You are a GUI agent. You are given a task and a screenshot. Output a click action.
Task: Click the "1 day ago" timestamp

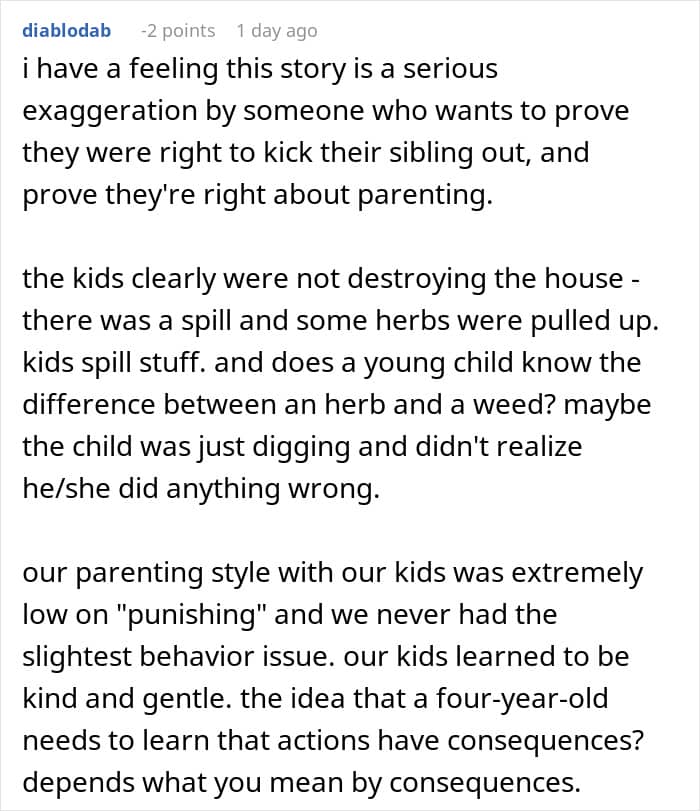click(x=276, y=31)
